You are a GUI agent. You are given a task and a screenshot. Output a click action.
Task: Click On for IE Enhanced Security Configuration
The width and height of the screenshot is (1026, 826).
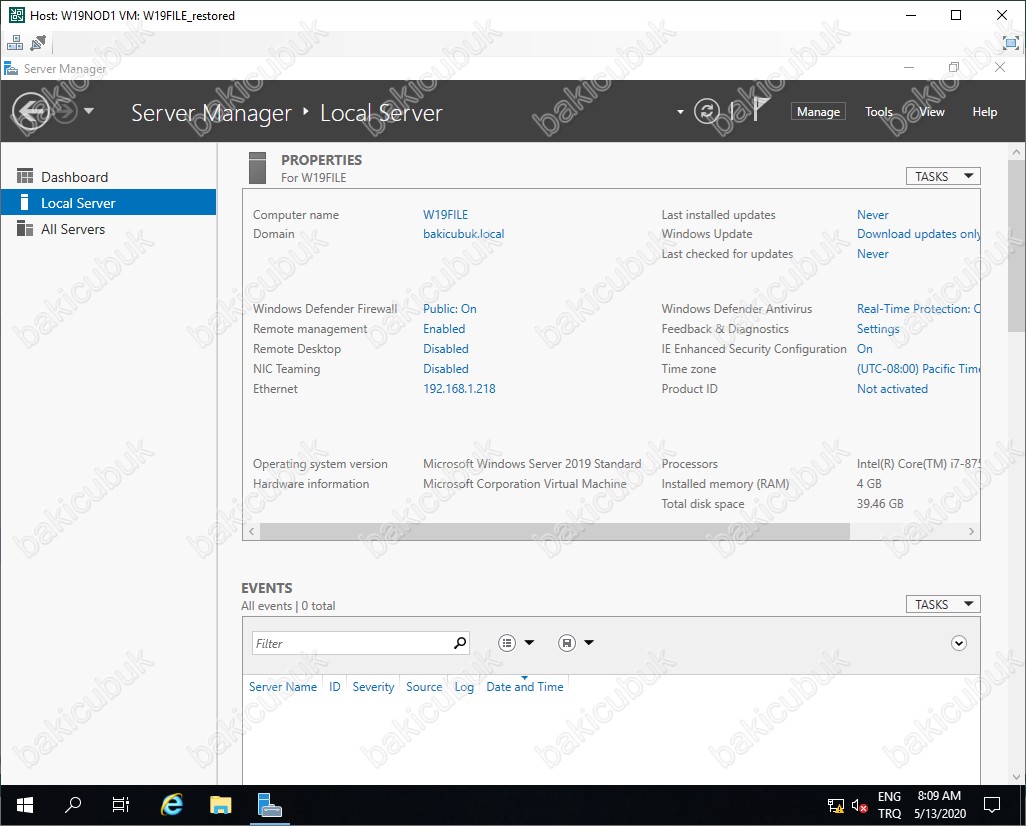864,349
